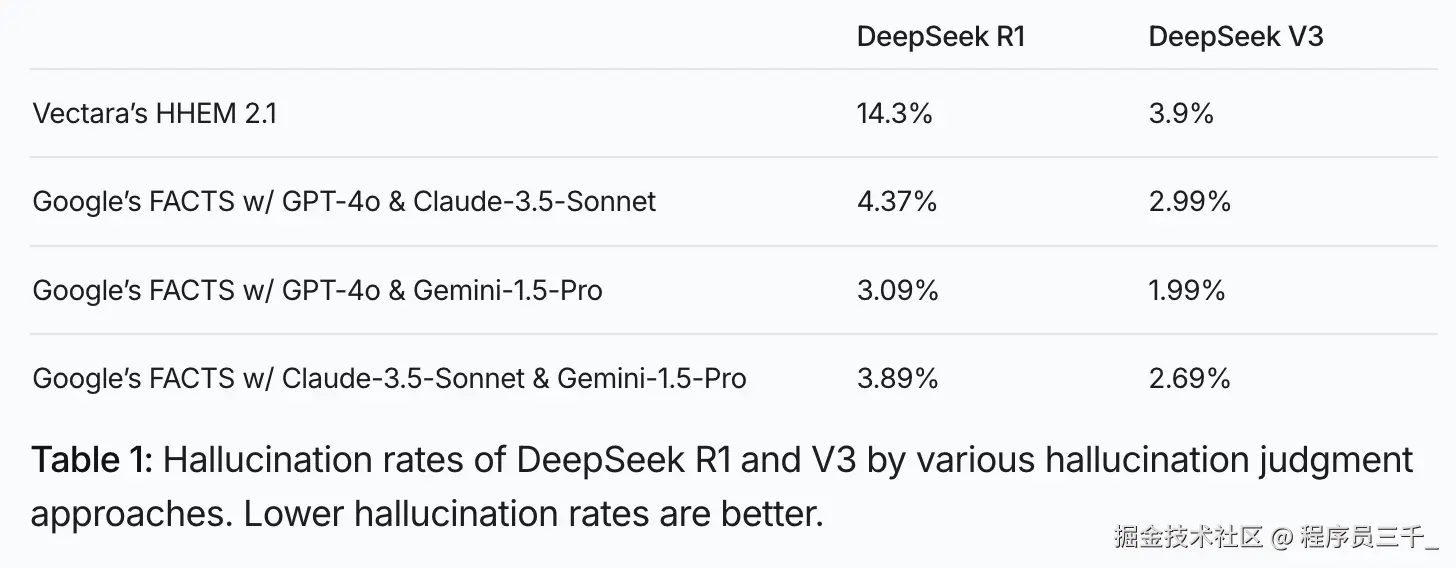Click the 4.37% hallucination rate
Viewport: 1456px width, 568px height.
click(x=897, y=202)
